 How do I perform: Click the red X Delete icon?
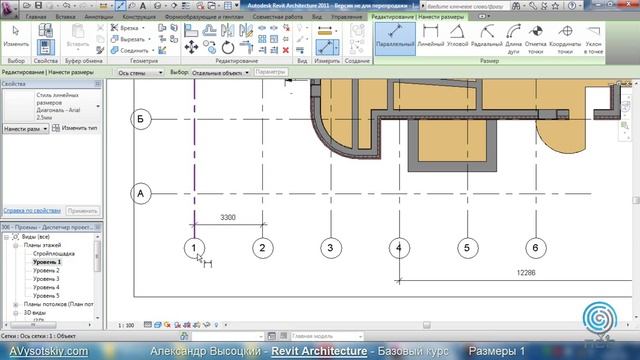pyautogui.click(x=286, y=50)
